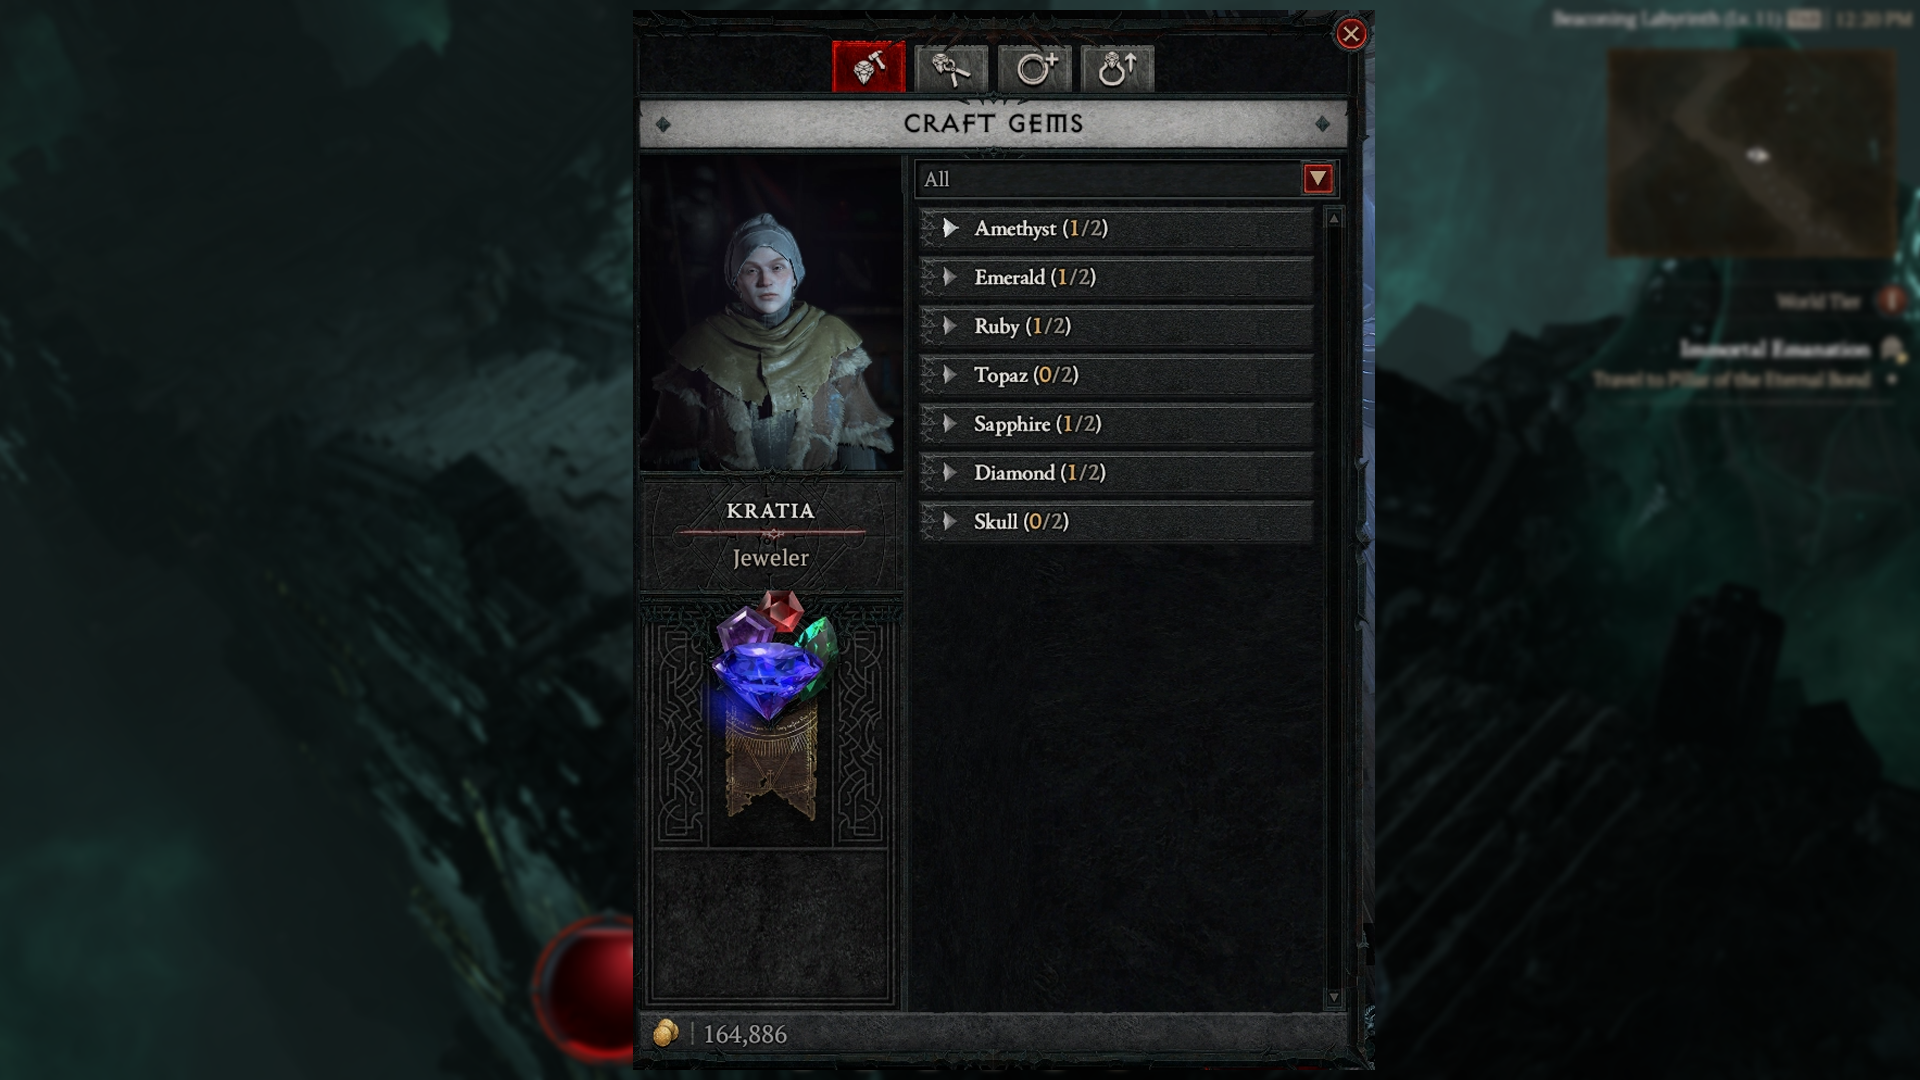
Task: Select the Craft Gems hammer tab
Action: 868,68
